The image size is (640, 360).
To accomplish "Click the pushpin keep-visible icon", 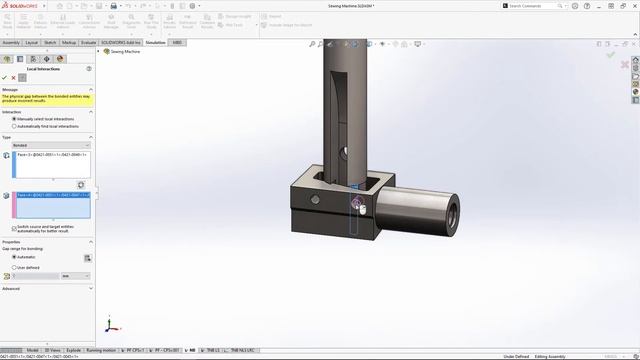I will click(x=22, y=78).
